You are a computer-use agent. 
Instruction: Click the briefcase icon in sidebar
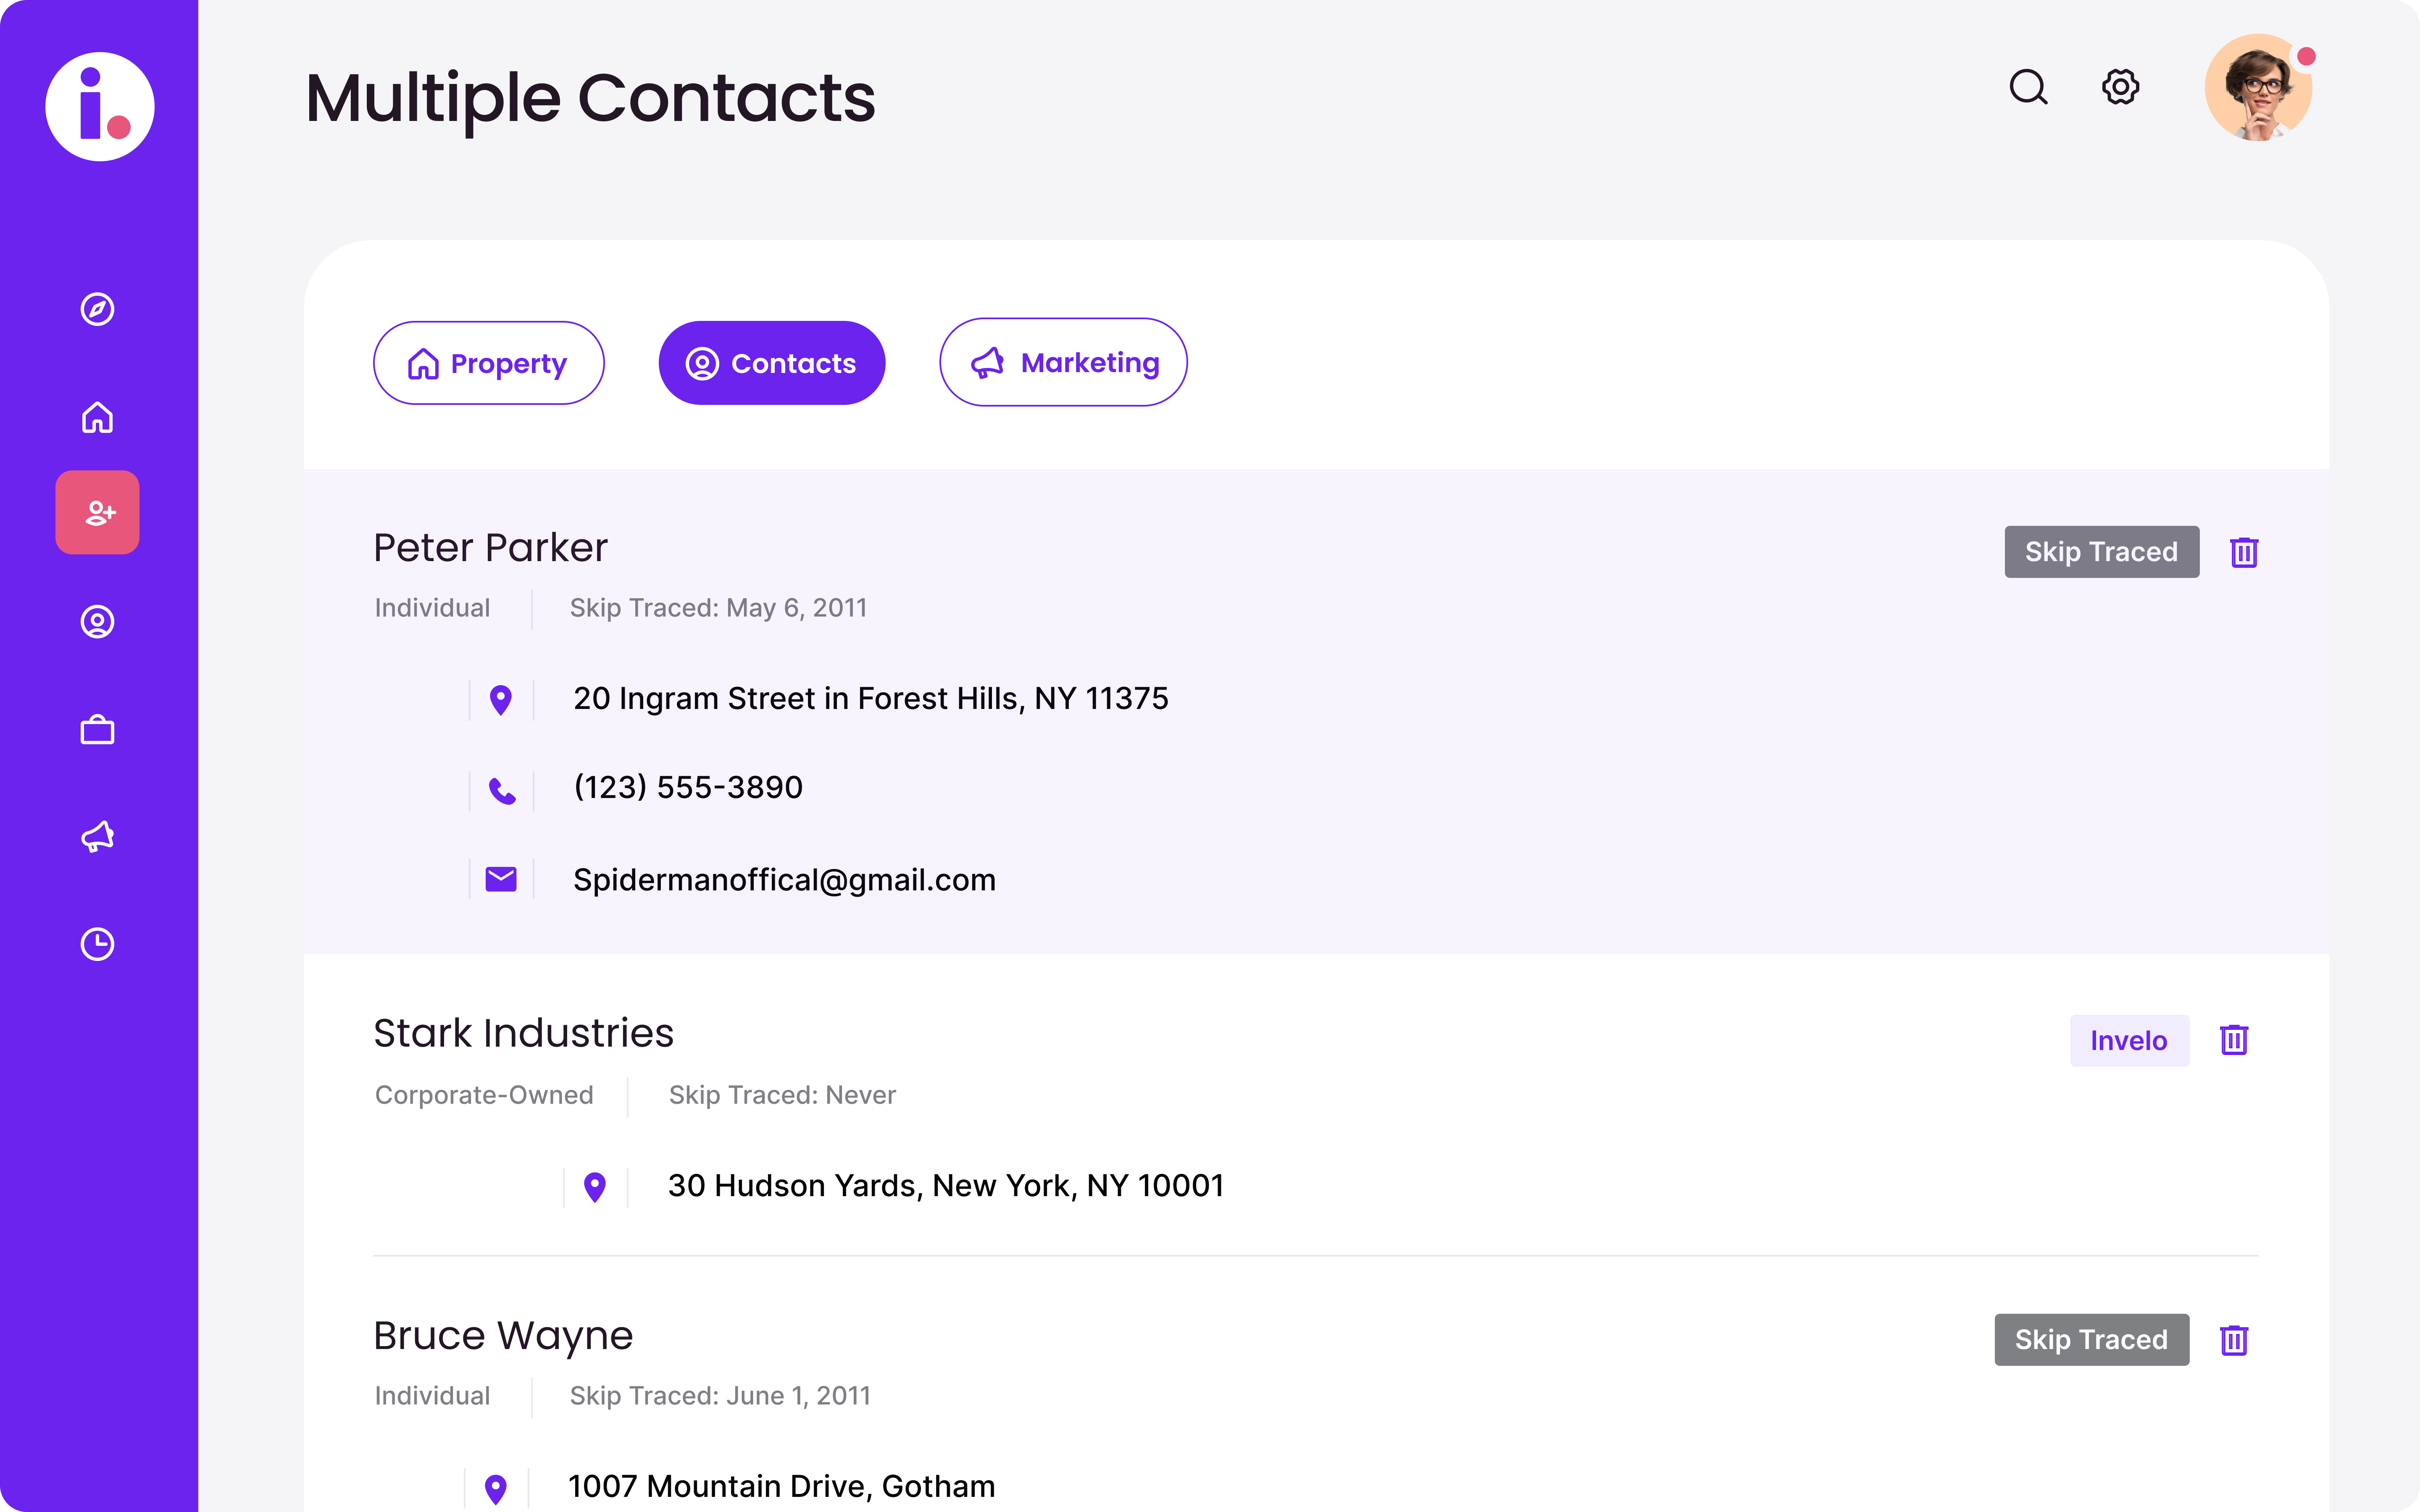97,730
